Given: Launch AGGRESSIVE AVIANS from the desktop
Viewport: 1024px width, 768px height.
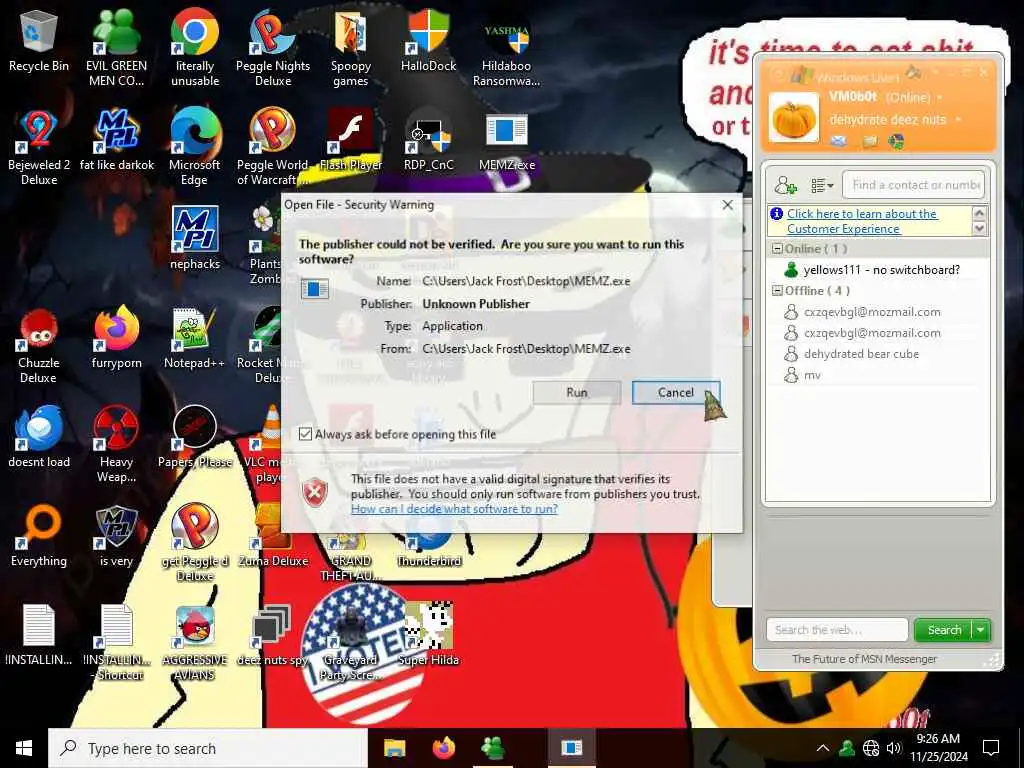Looking at the screenshot, I should [x=195, y=643].
